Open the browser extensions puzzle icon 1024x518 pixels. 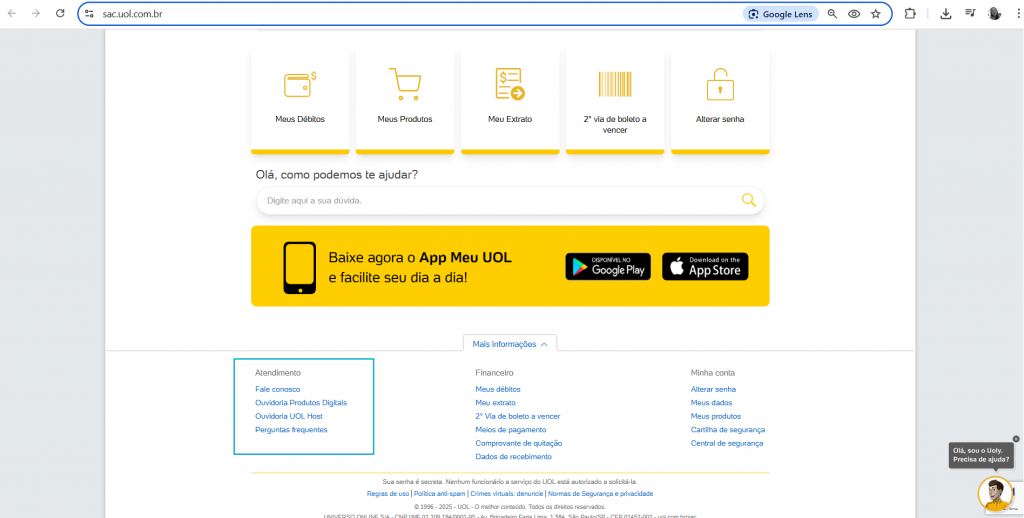910,14
